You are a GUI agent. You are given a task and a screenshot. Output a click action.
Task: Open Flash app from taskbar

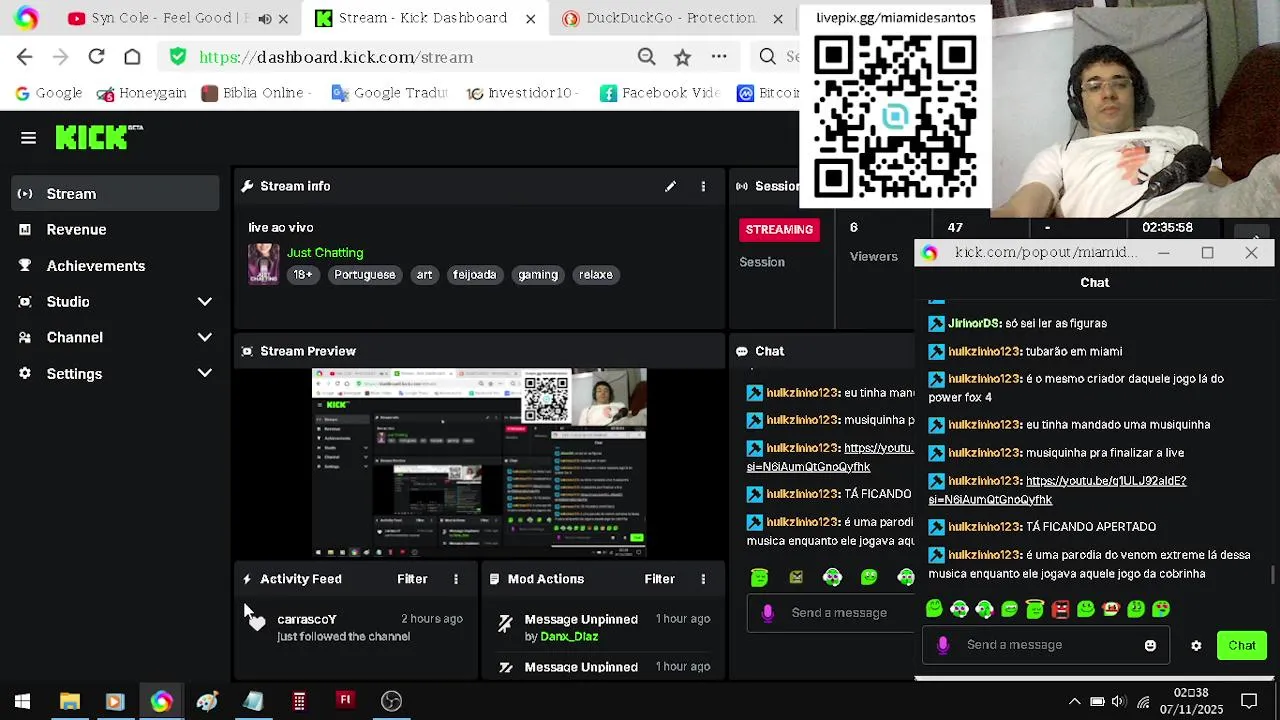point(345,701)
